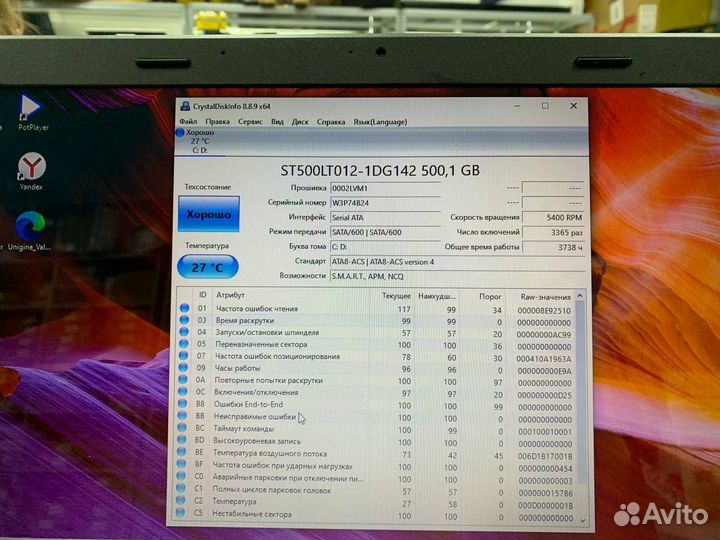Minimize the CrystalDiskInfo window
Viewport: 720px width, 540px height.
(517, 106)
